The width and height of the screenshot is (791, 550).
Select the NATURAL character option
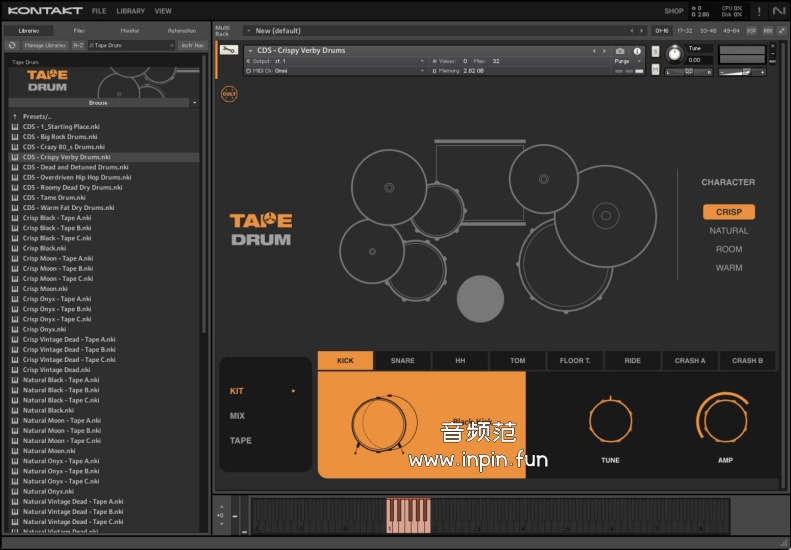coord(728,231)
